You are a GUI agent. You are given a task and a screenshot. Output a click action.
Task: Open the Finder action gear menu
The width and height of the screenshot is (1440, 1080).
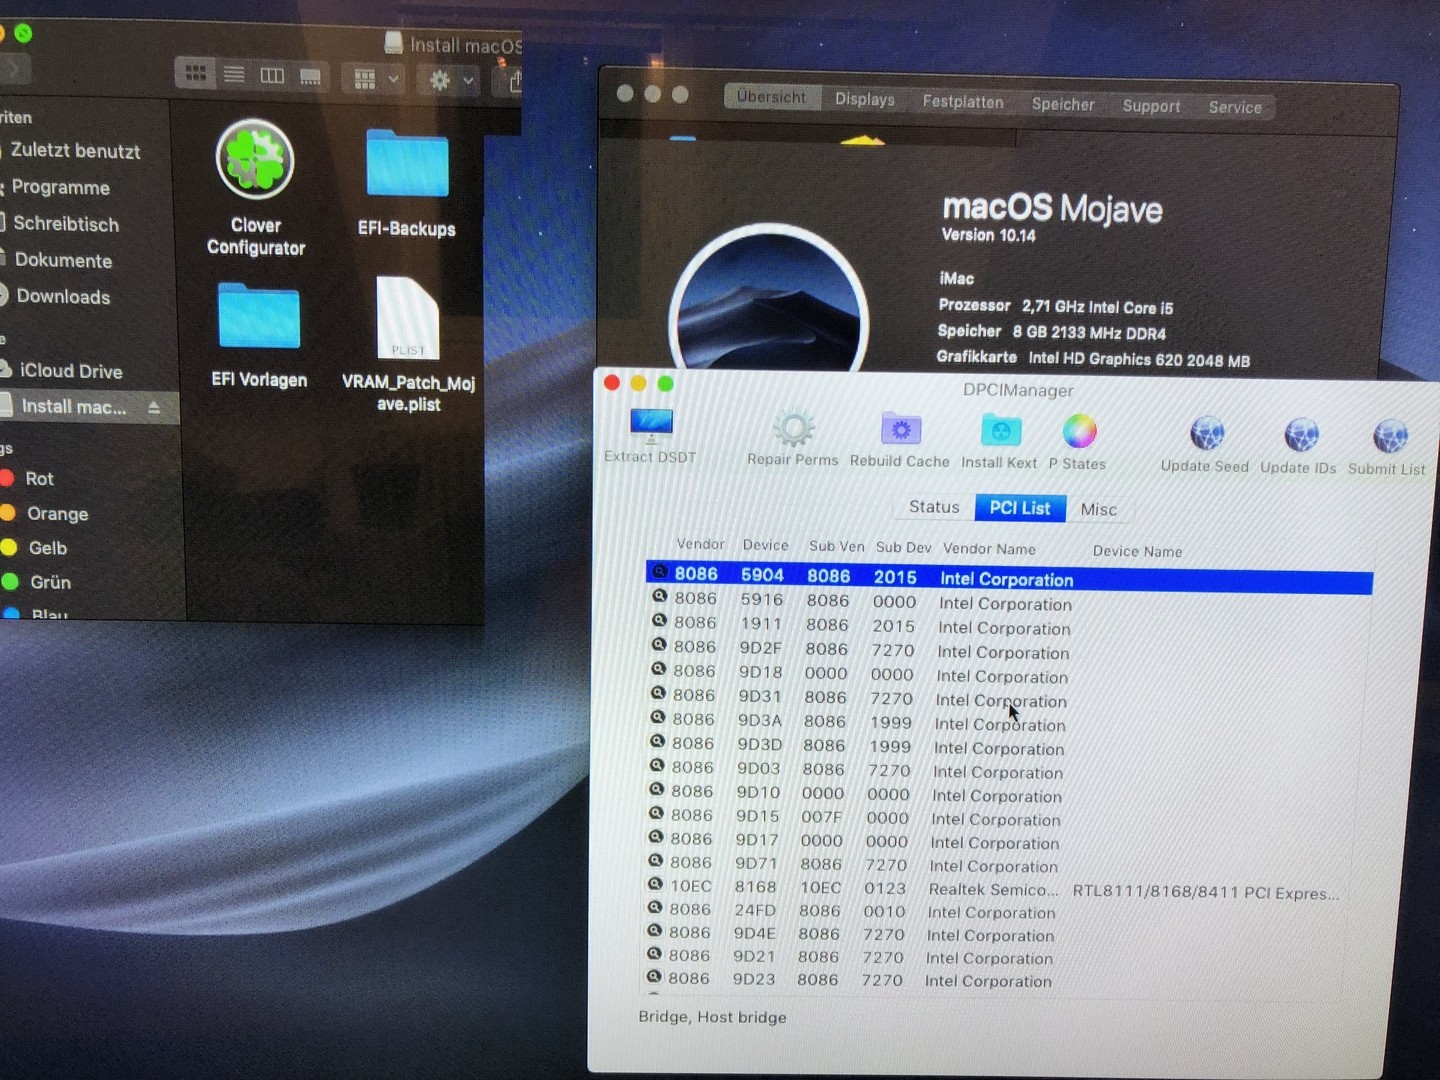coord(450,80)
